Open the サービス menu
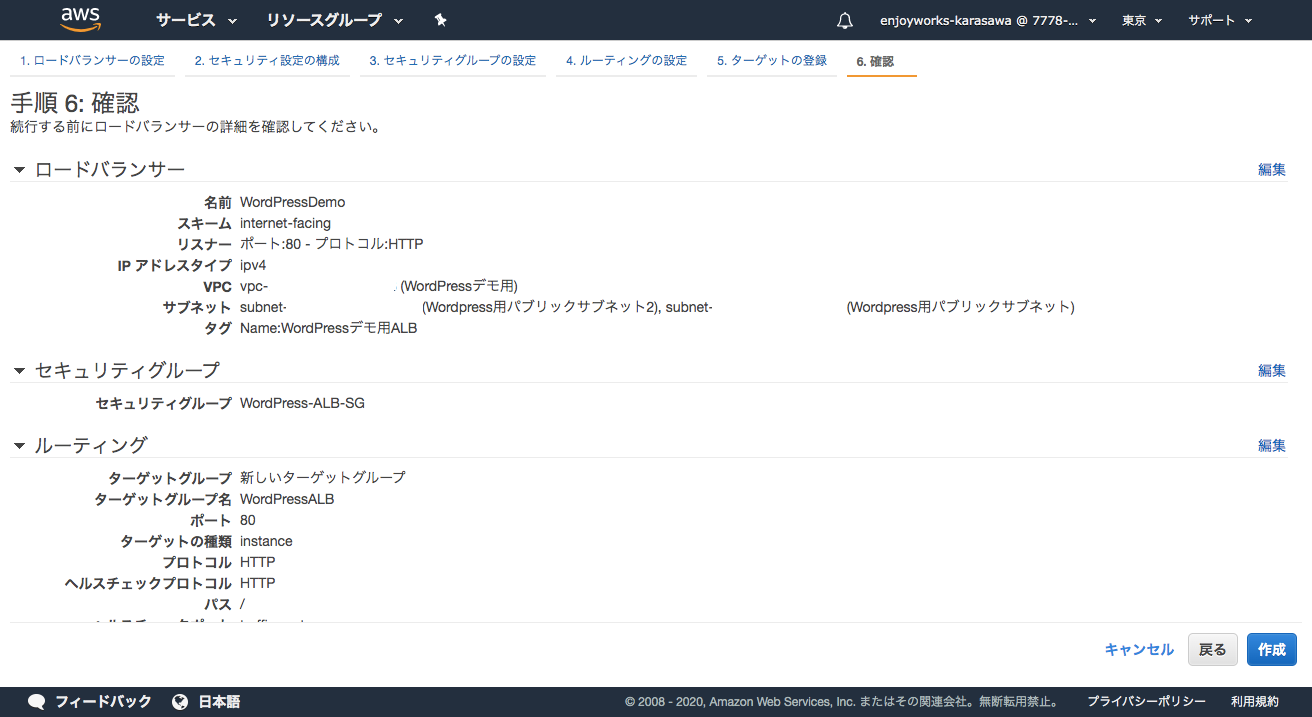The image size is (1312, 717). [196, 20]
